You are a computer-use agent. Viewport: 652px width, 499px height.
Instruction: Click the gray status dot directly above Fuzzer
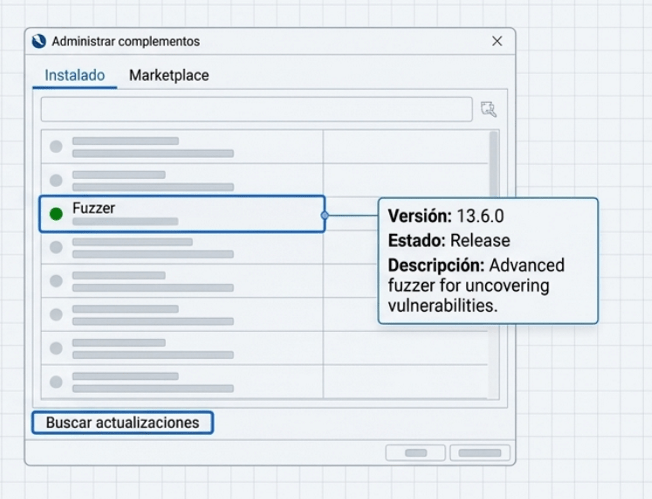tap(56, 180)
